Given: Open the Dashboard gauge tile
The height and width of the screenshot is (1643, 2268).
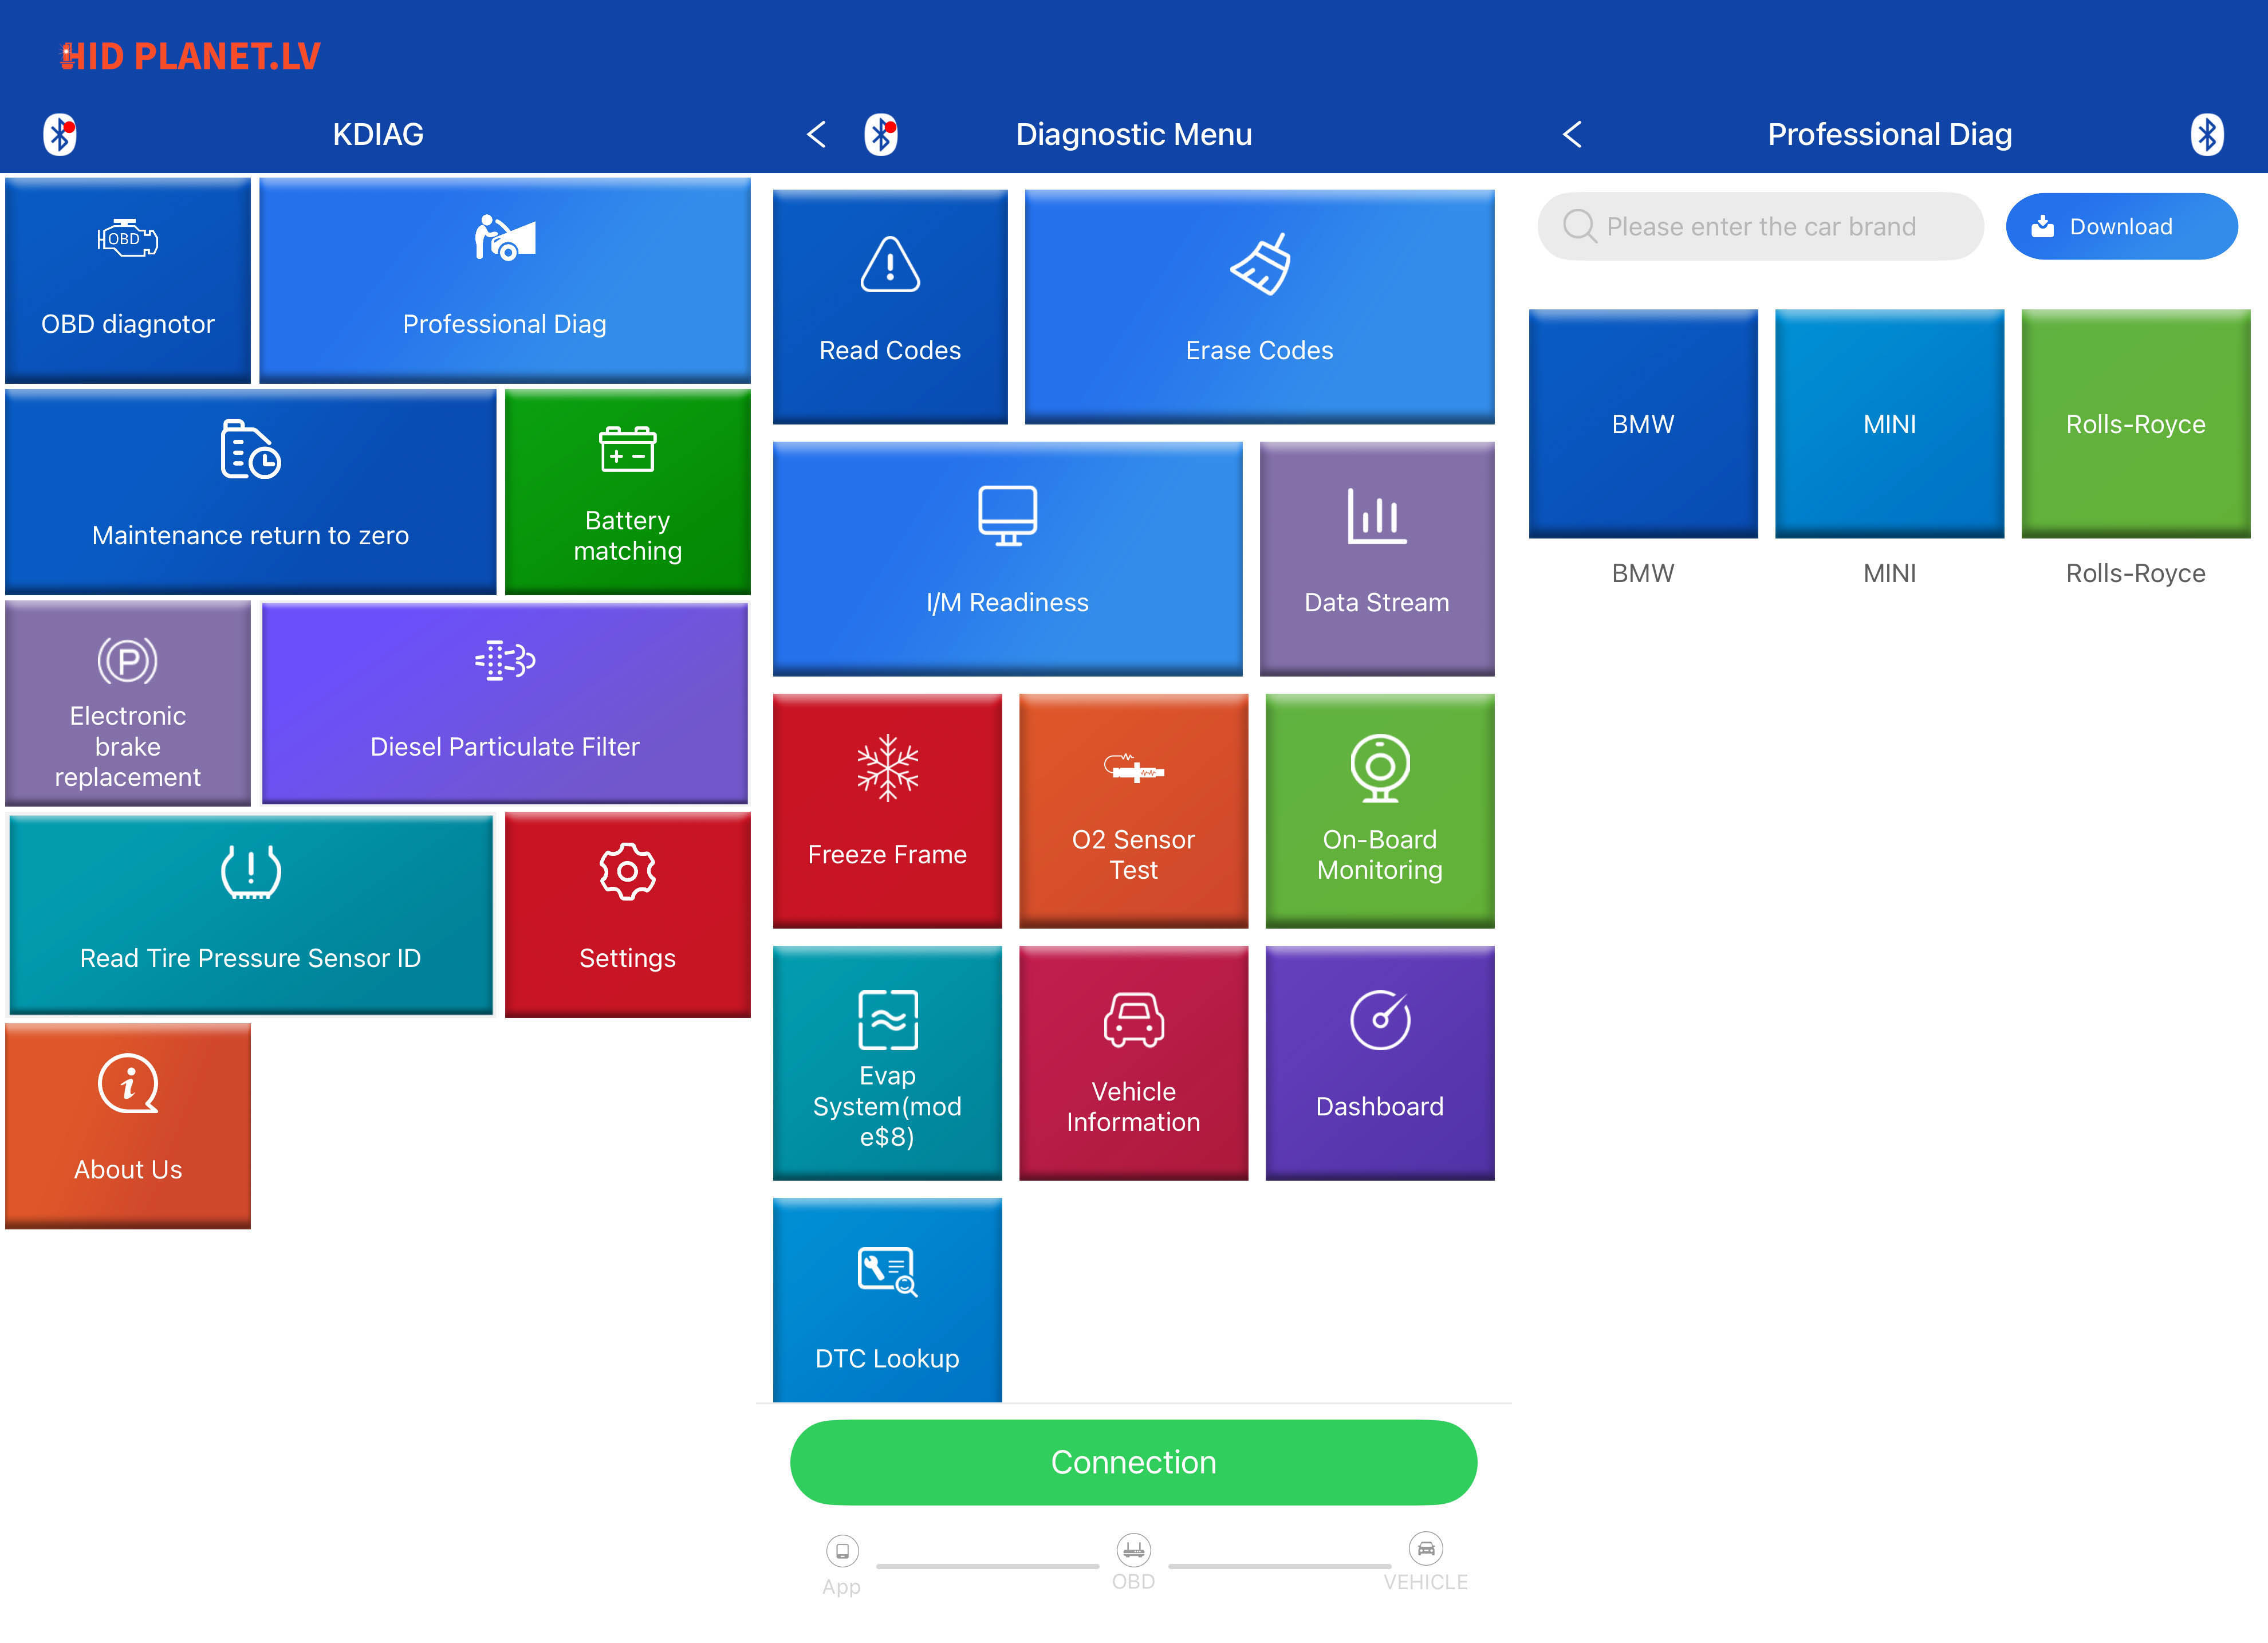Looking at the screenshot, I should click(x=1379, y=1062).
